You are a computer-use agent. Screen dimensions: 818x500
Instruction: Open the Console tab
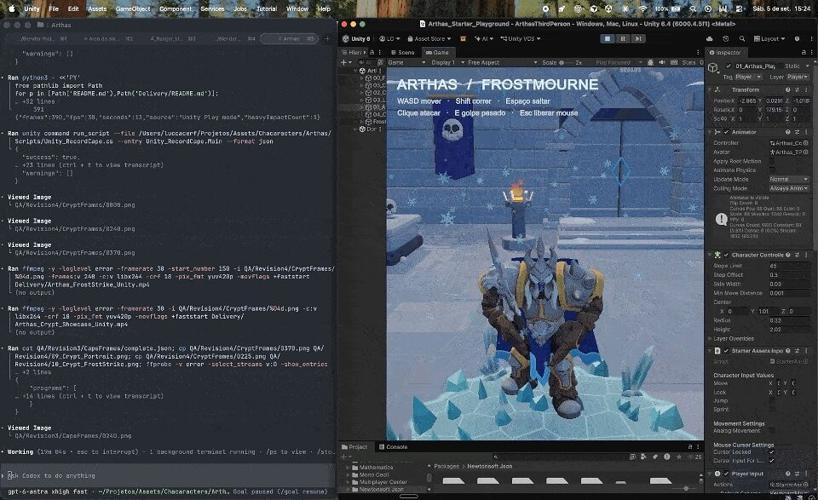tap(393, 447)
